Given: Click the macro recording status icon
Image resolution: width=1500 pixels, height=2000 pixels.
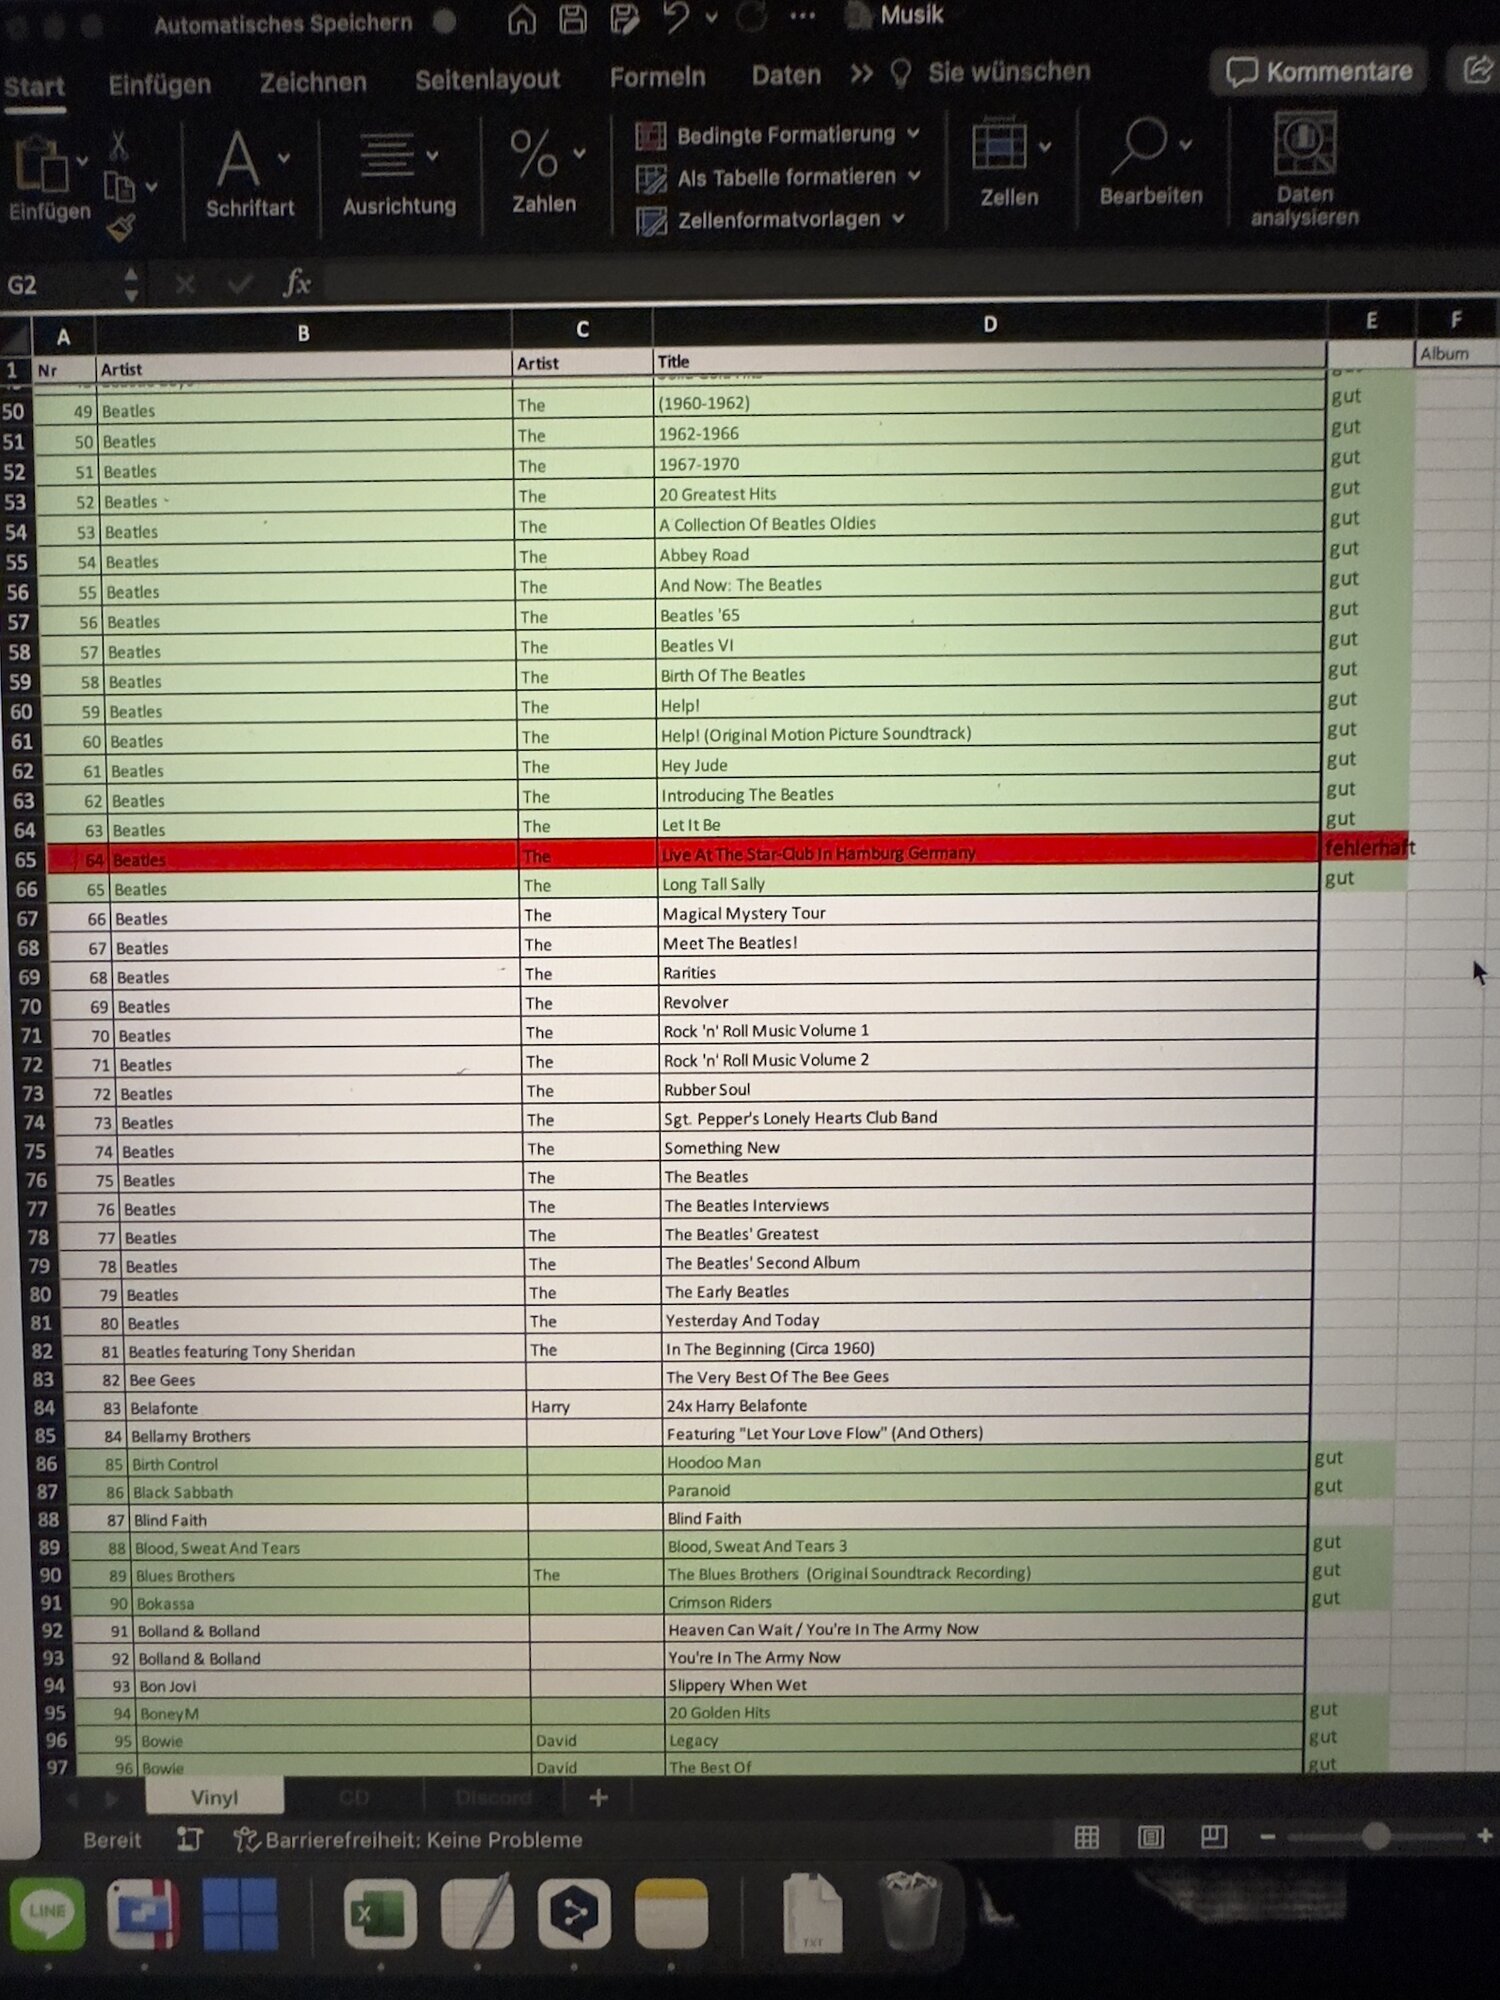Looking at the screenshot, I should 189,1839.
